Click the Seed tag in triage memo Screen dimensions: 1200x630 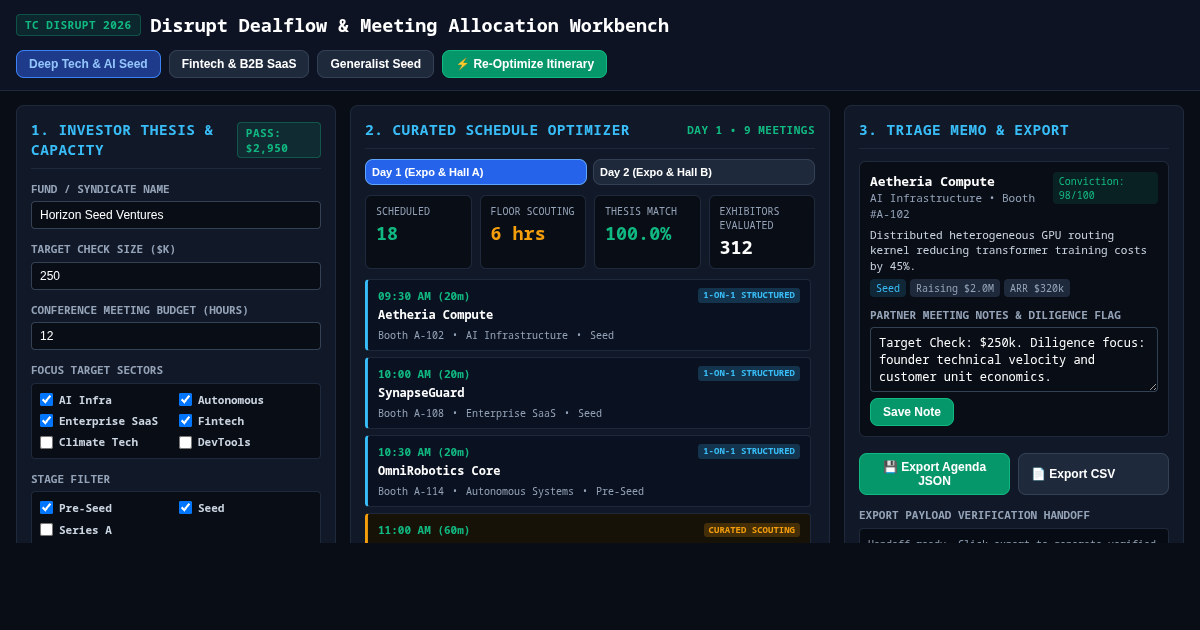[x=888, y=288]
